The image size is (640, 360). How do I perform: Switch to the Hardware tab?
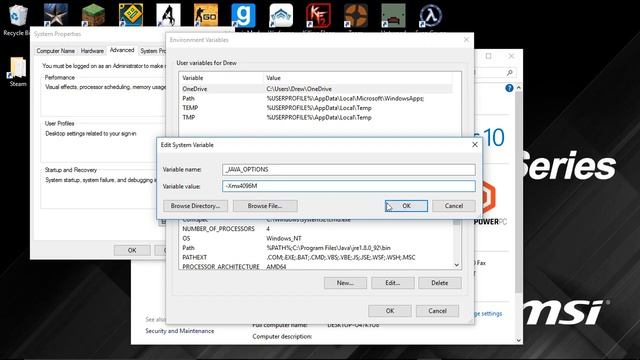tap(92, 51)
